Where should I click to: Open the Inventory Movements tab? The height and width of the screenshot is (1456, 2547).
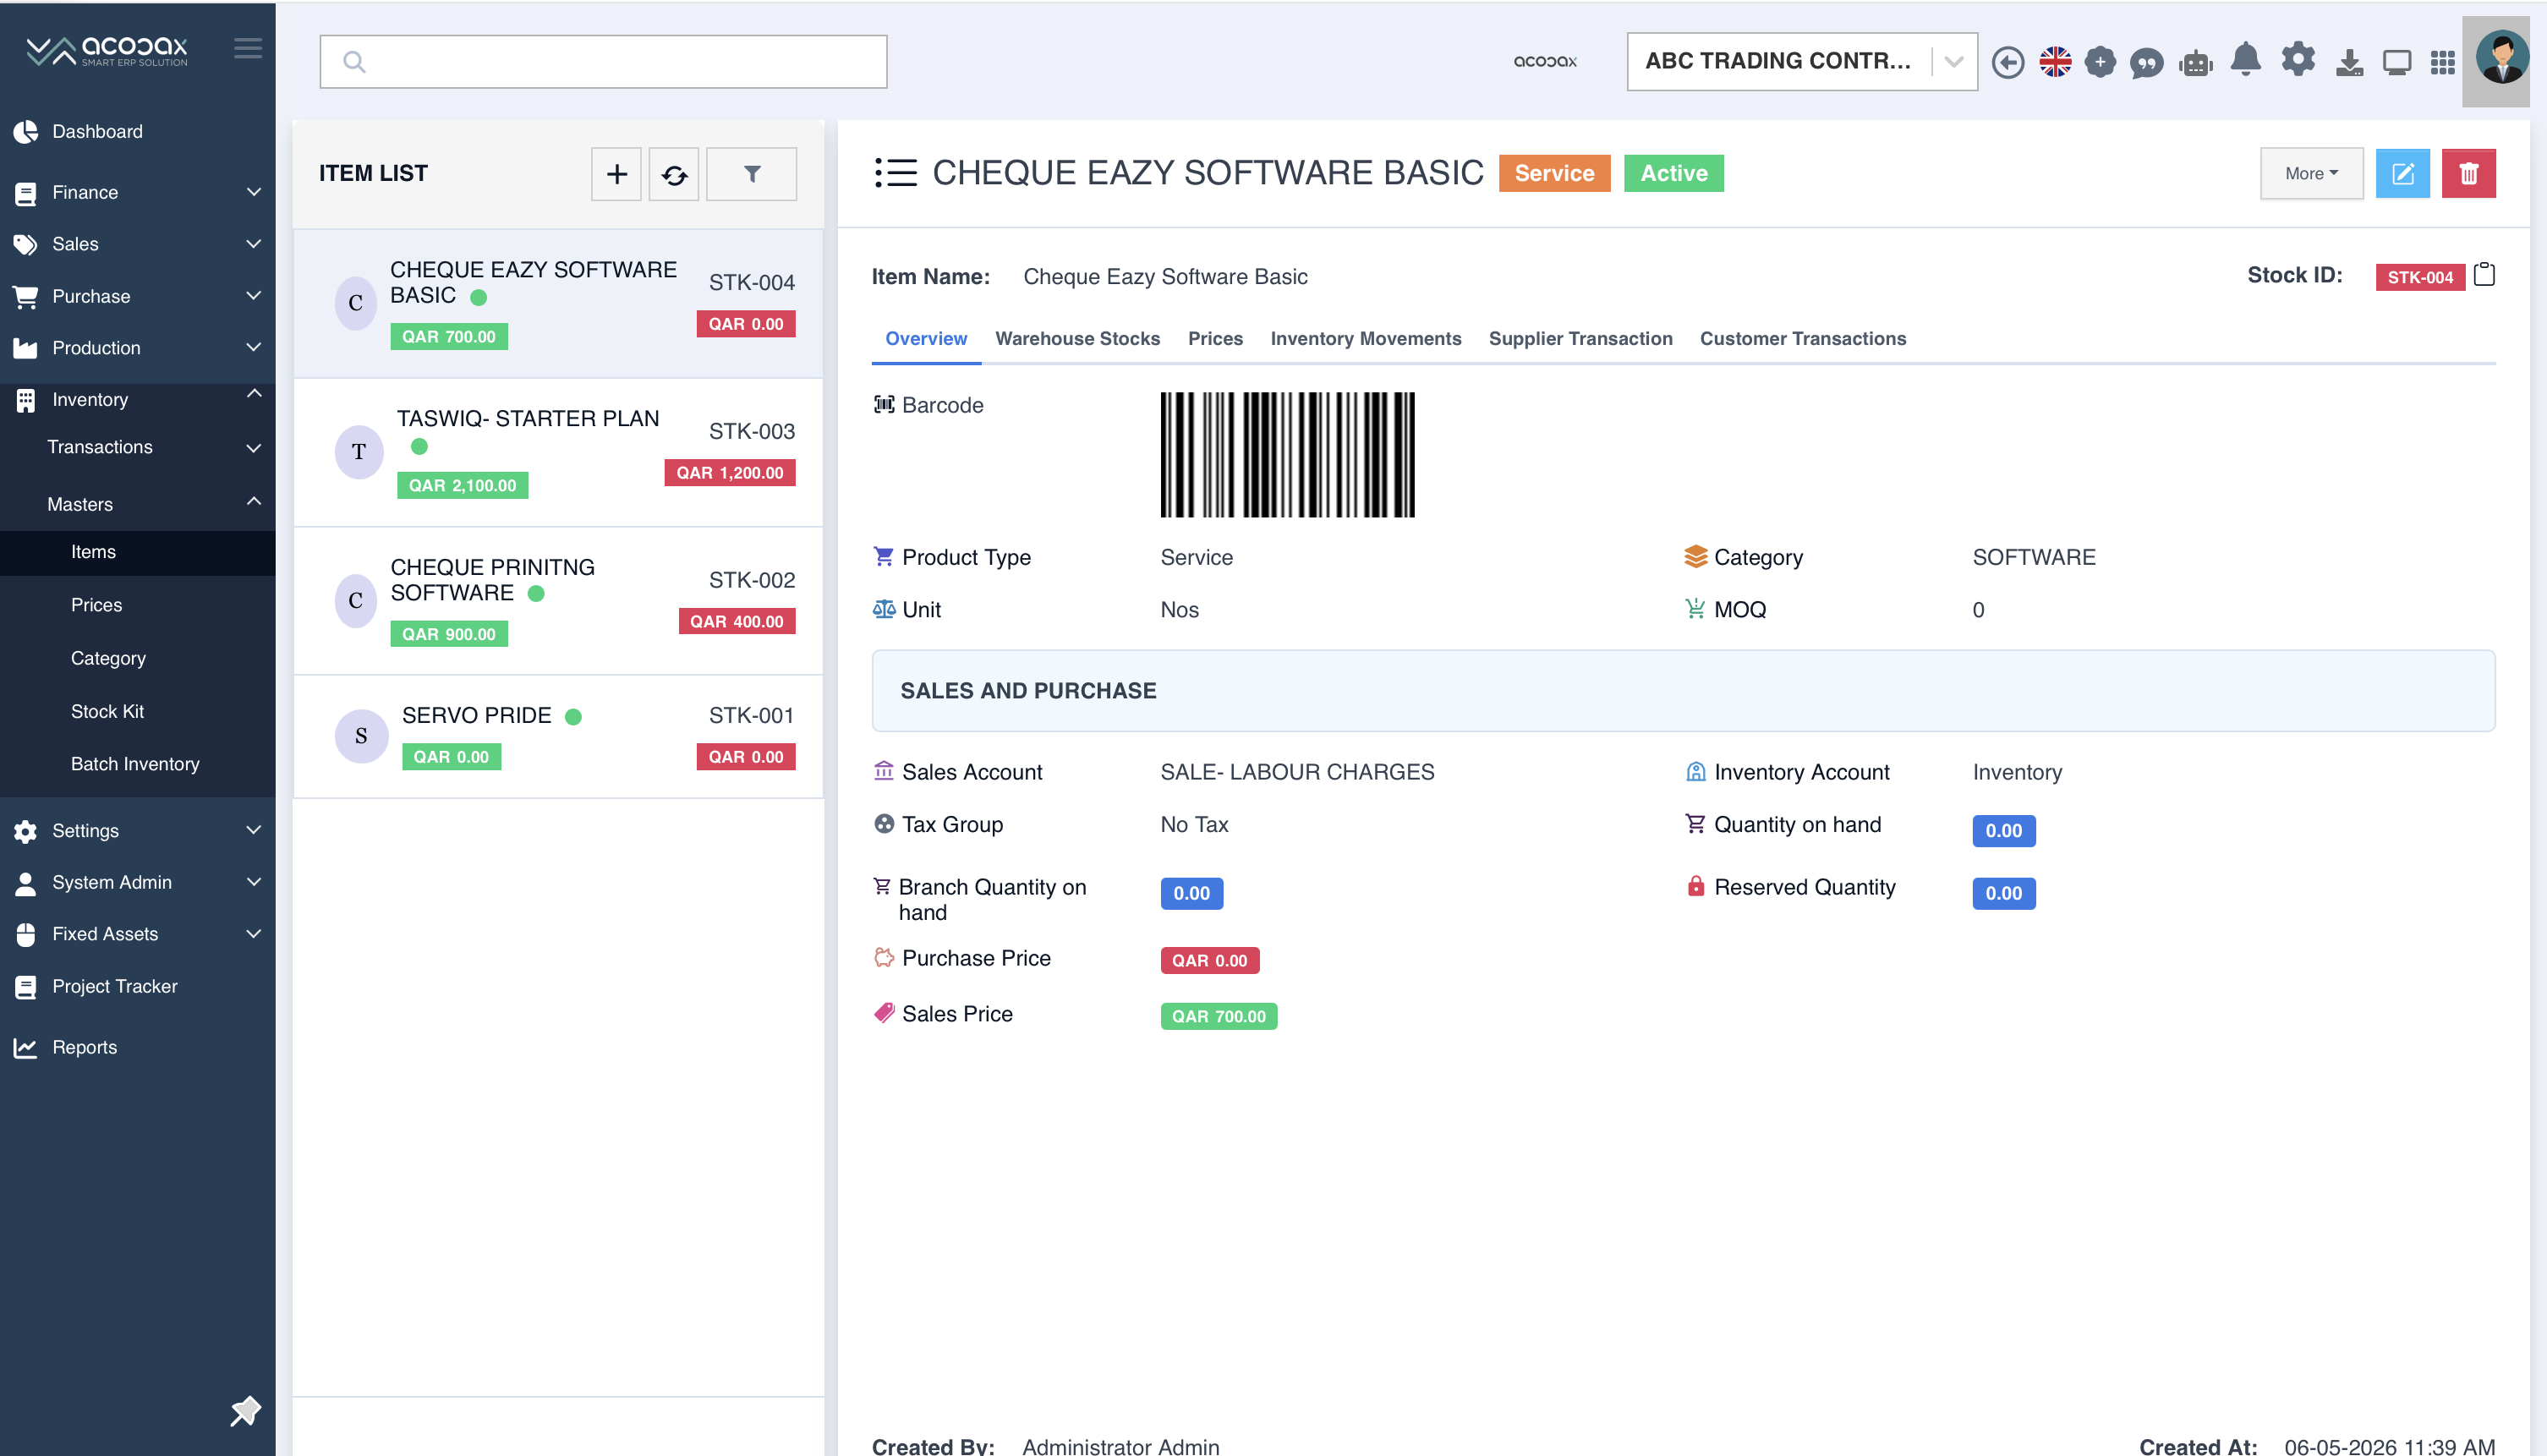(x=1366, y=339)
